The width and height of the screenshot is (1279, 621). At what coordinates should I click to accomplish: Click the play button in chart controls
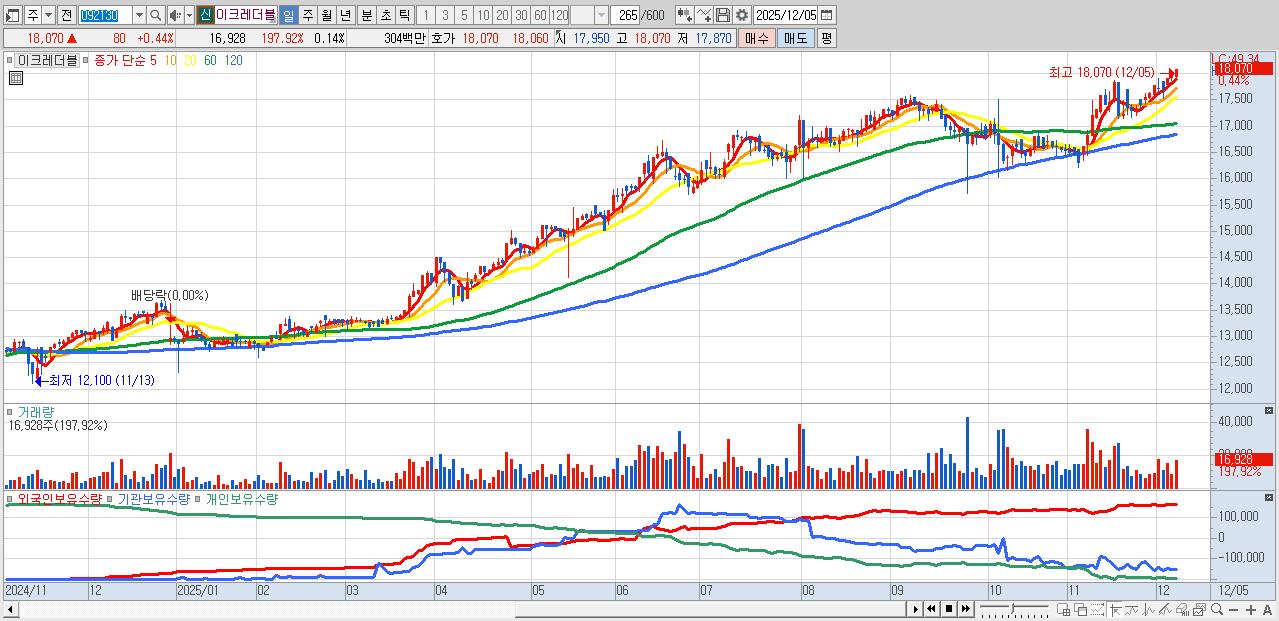(915, 609)
